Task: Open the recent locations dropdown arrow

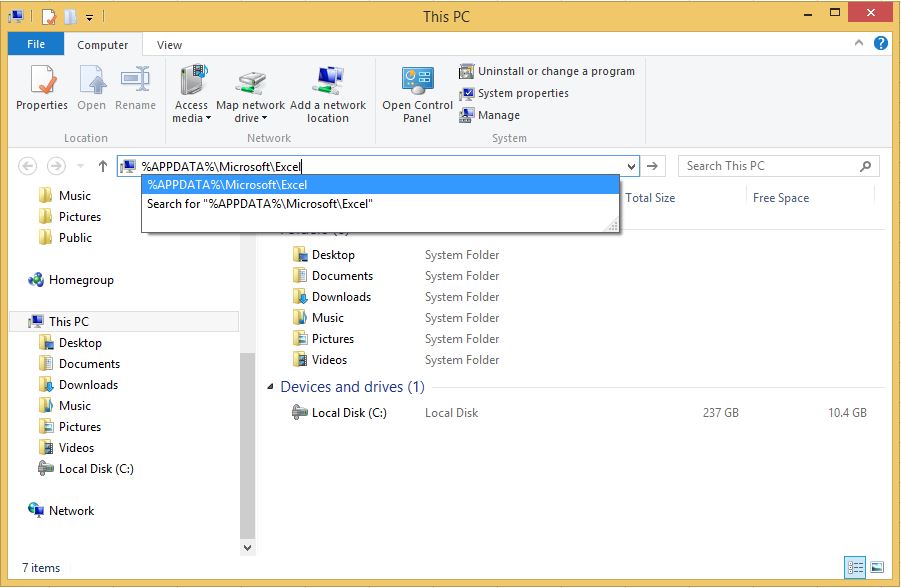Action: (80, 166)
